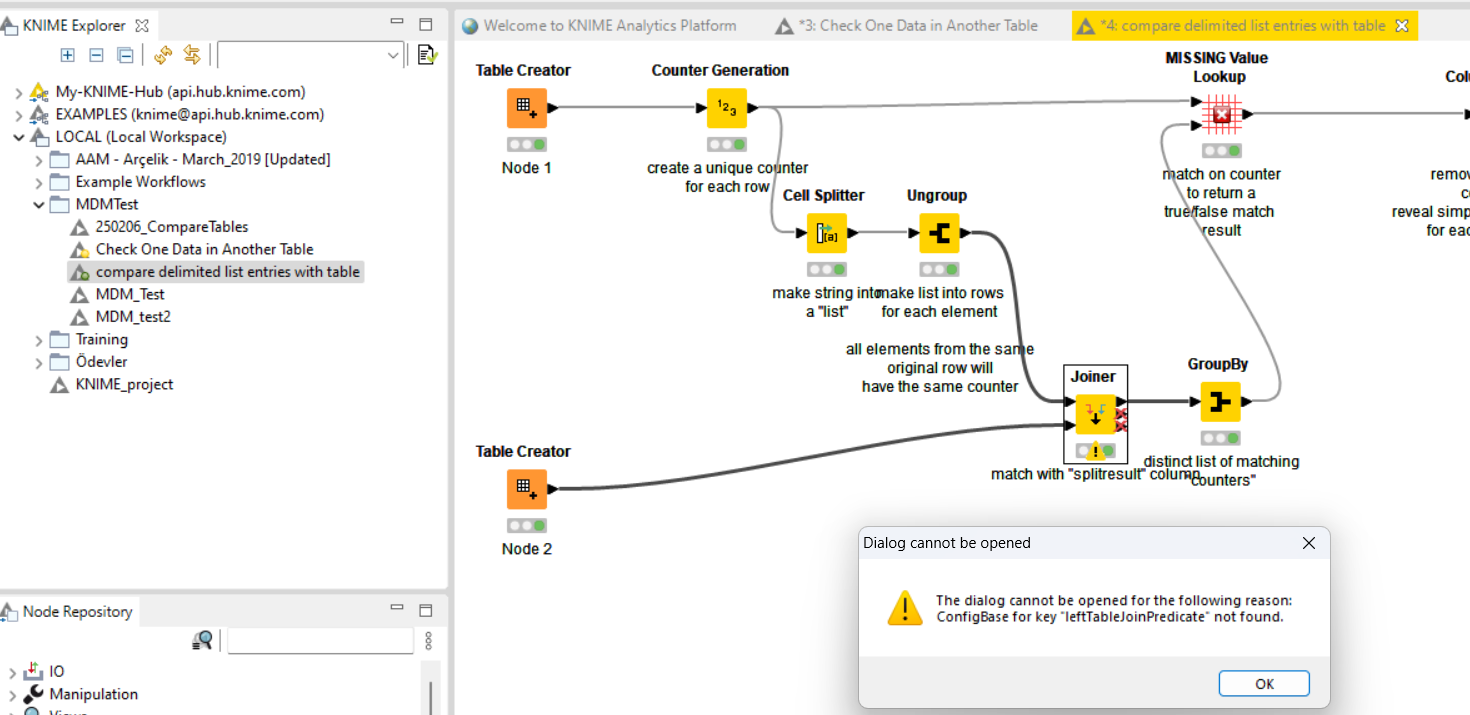Close the '*4: compare delimited list entries' tab

click(x=1401, y=26)
